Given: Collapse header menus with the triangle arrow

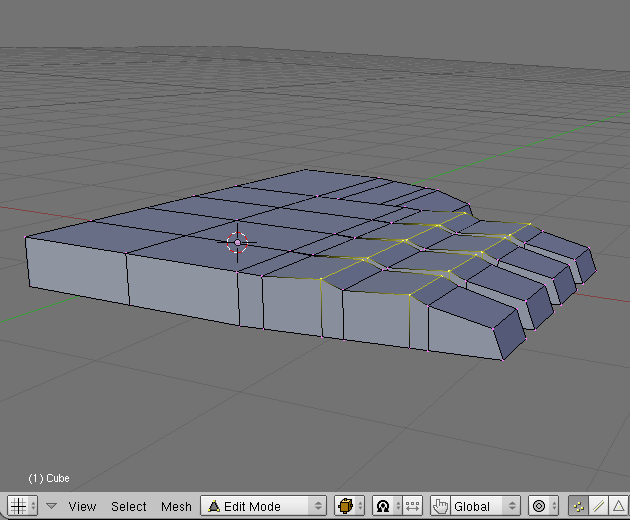Looking at the screenshot, I should click(x=51, y=506).
